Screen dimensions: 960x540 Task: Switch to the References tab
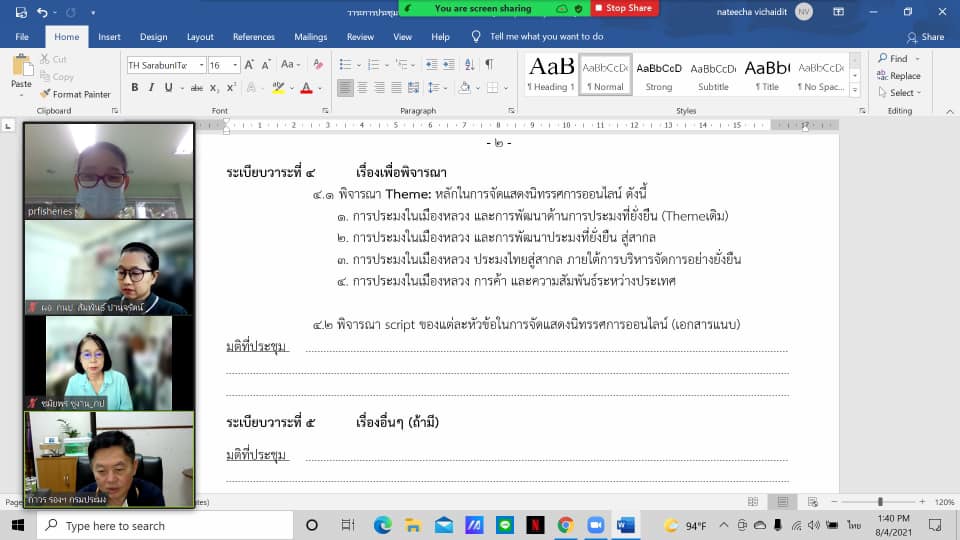point(253,37)
